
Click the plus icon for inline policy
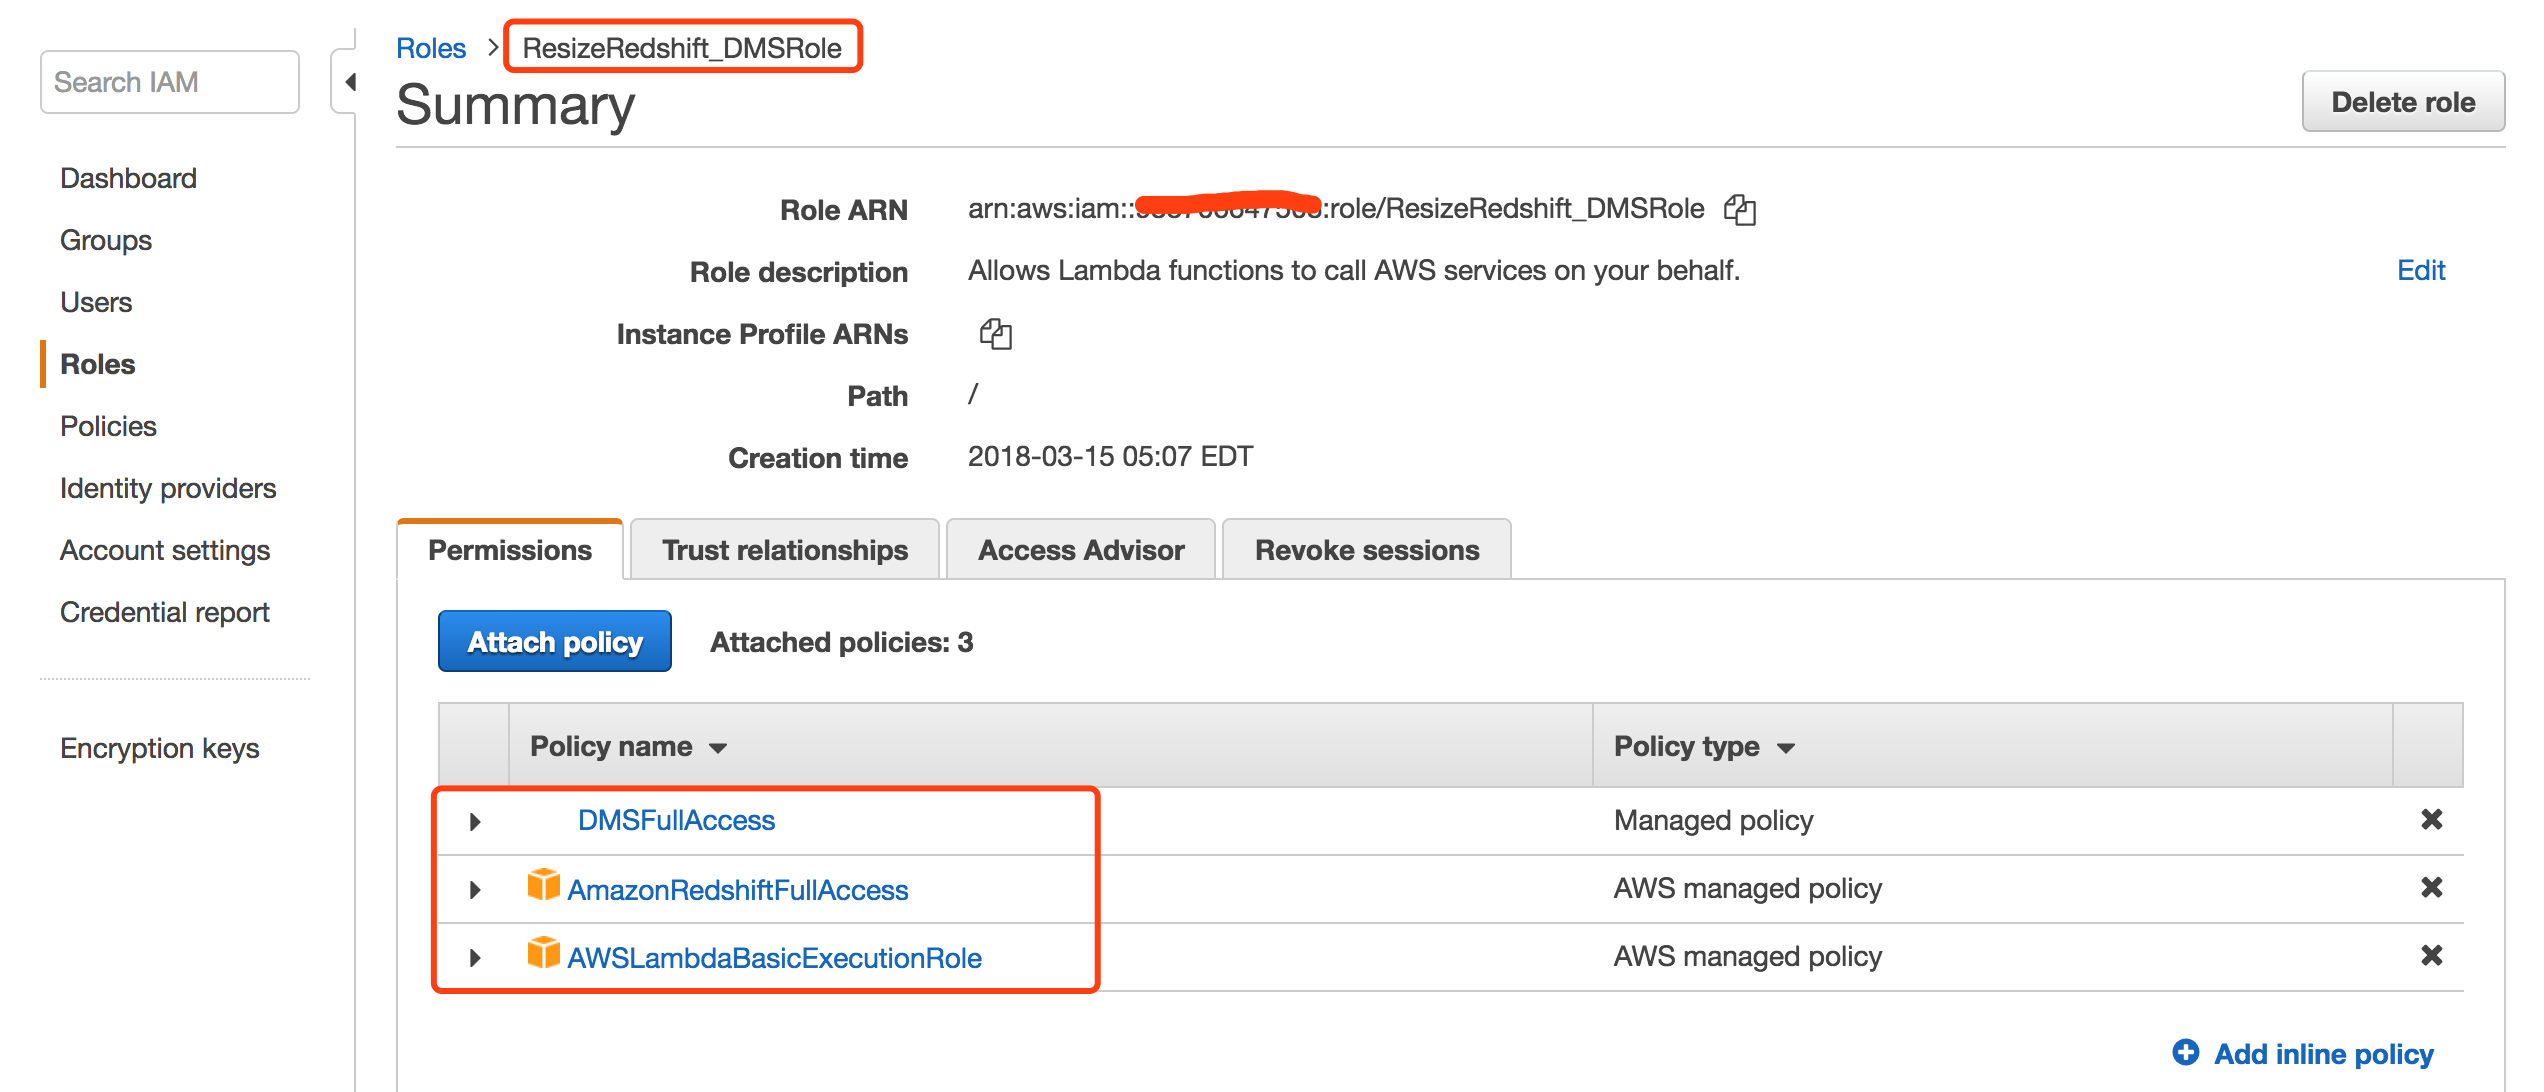pyautogui.click(x=2185, y=1052)
